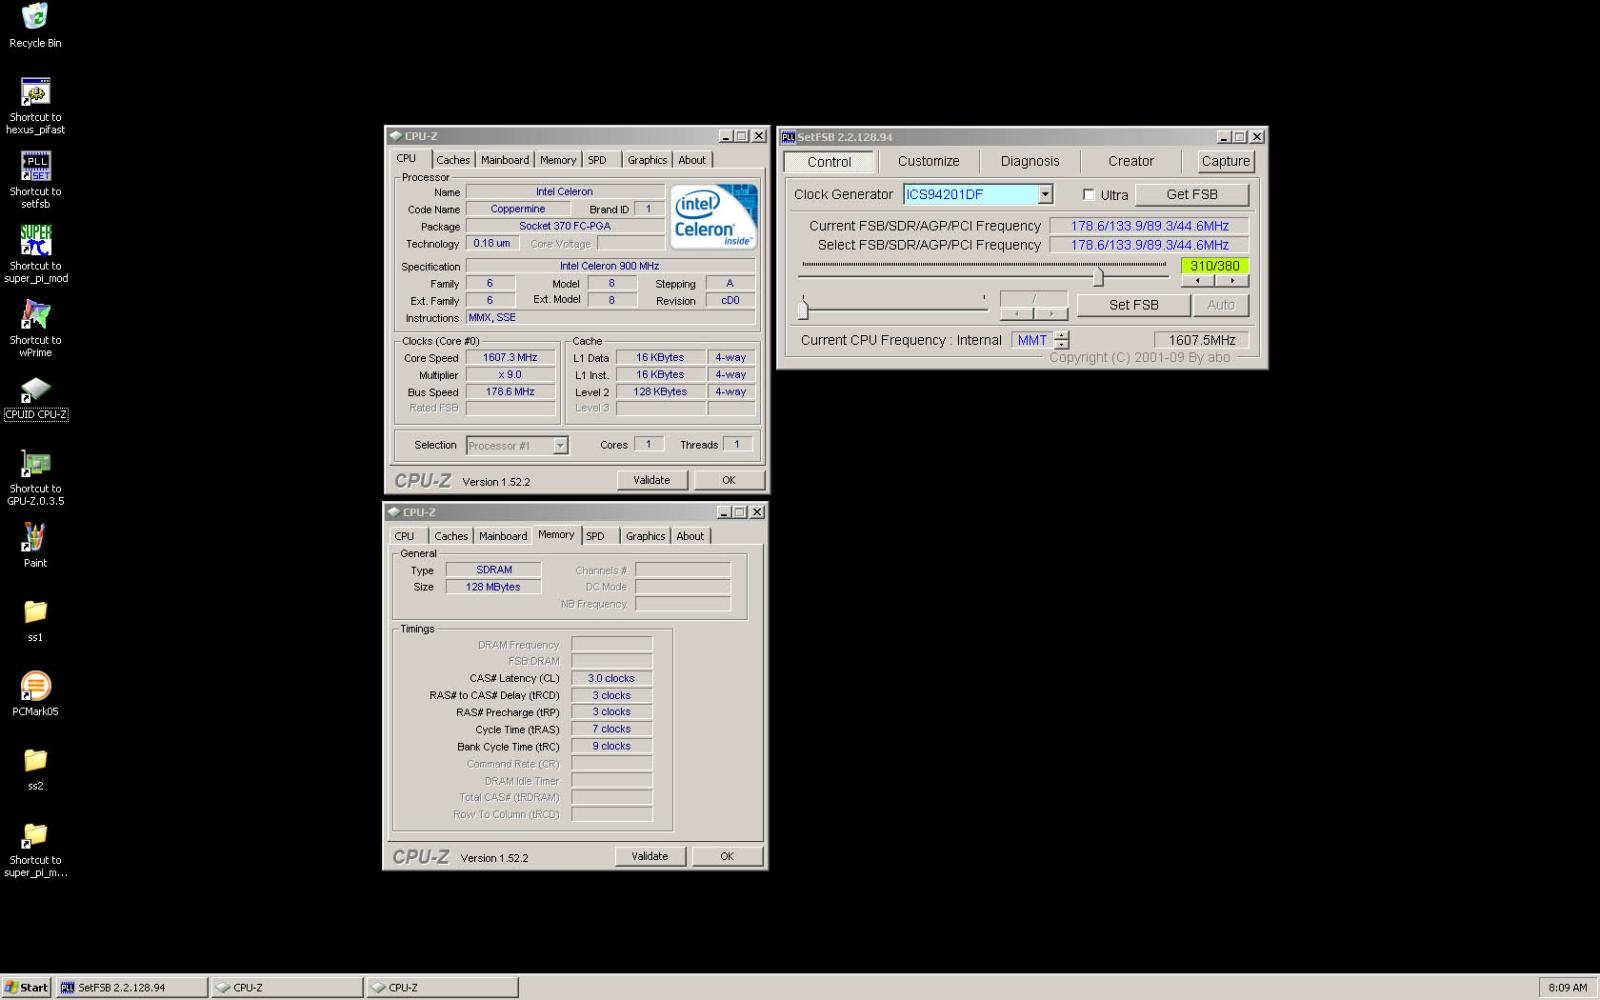The image size is (1600, 1000).
Task: Click the bottom CPU-Z window title icon
Action: click(x=394, y=512)
